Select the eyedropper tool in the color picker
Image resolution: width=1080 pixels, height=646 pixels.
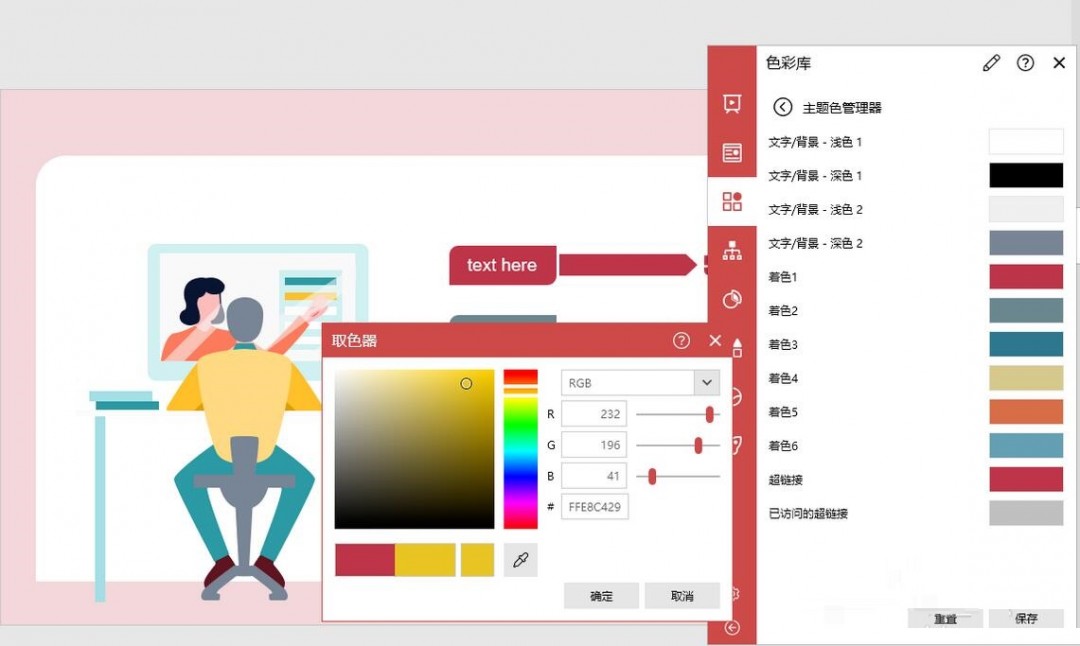pyautogui.click(x=521, y=560)
